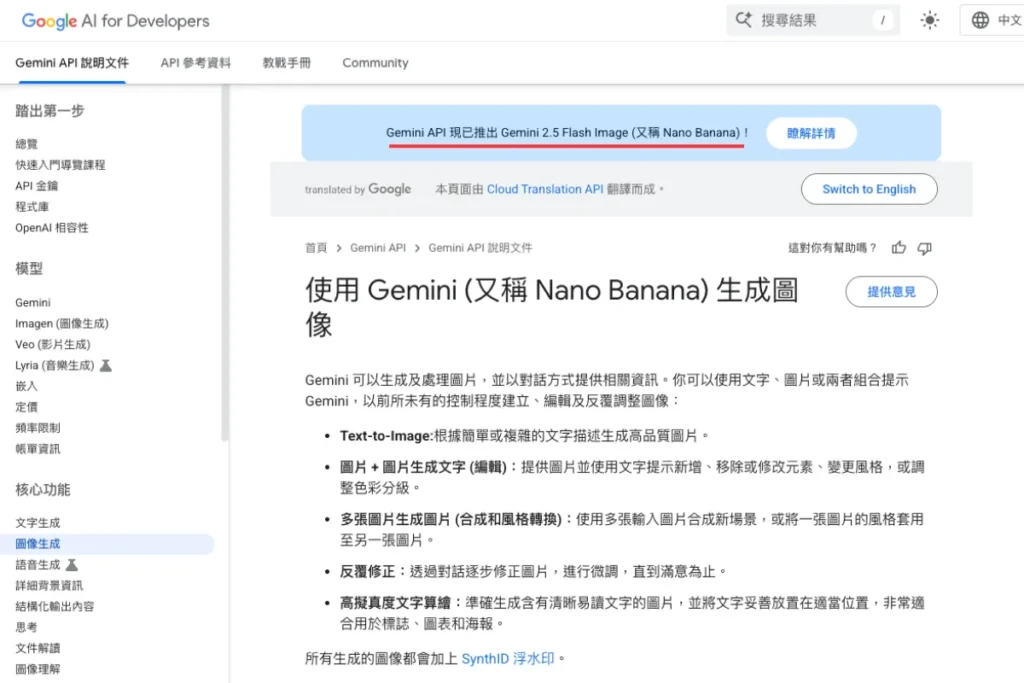Open the SynthID 浮水印 link
The height and width of the screenshot is (683, 1024).
coord(507,658)
